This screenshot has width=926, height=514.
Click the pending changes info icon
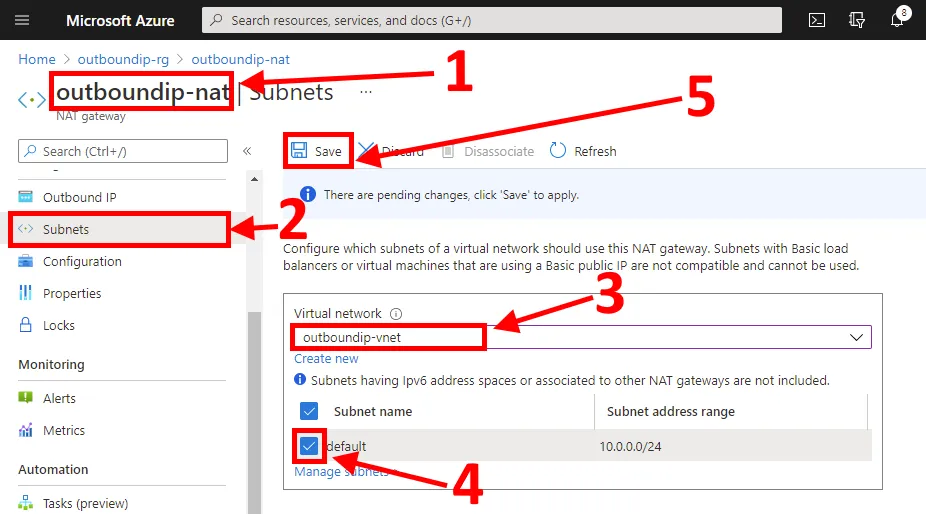click(308, 194)
